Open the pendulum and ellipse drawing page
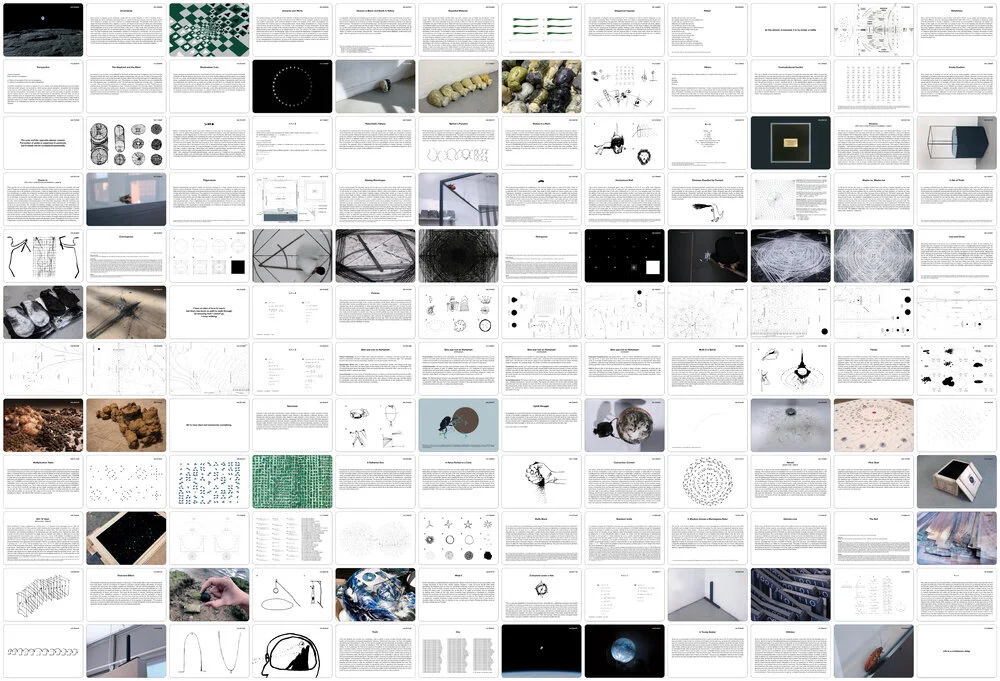Viewport: 1000px width, 681px height. click(x=292, y=595)
